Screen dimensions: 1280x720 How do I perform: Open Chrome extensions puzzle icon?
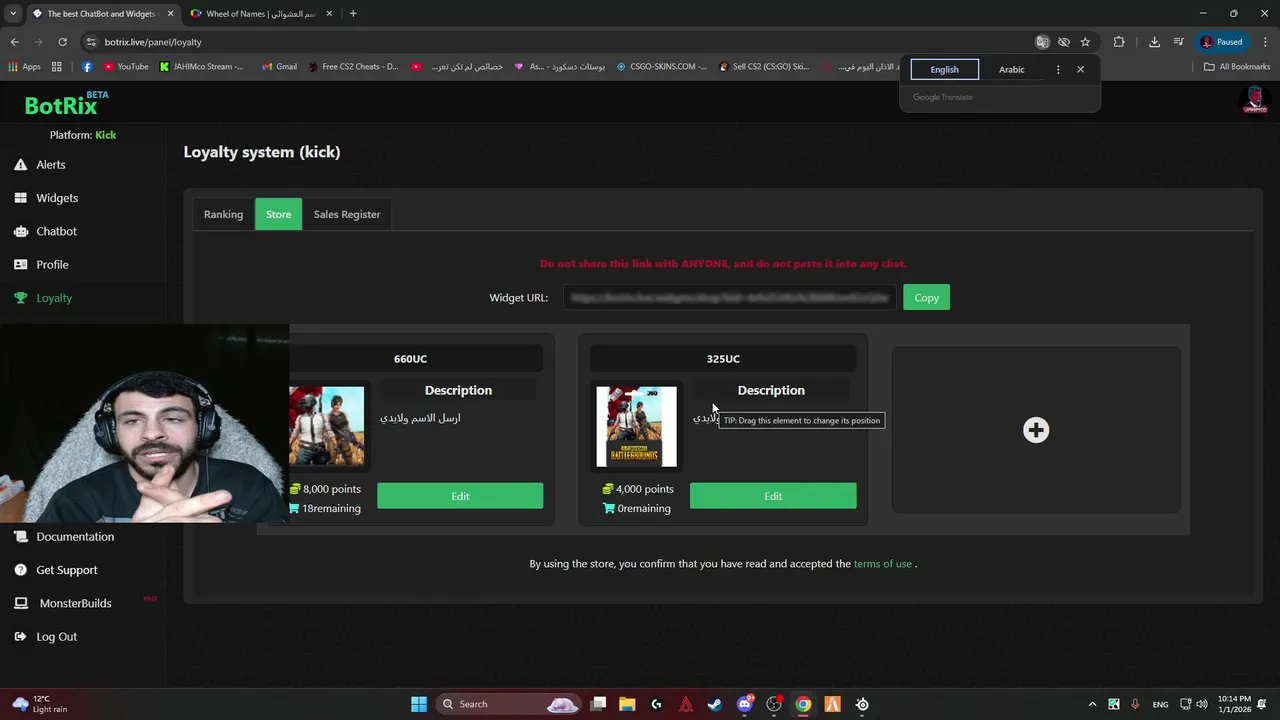click(1118, 42)
